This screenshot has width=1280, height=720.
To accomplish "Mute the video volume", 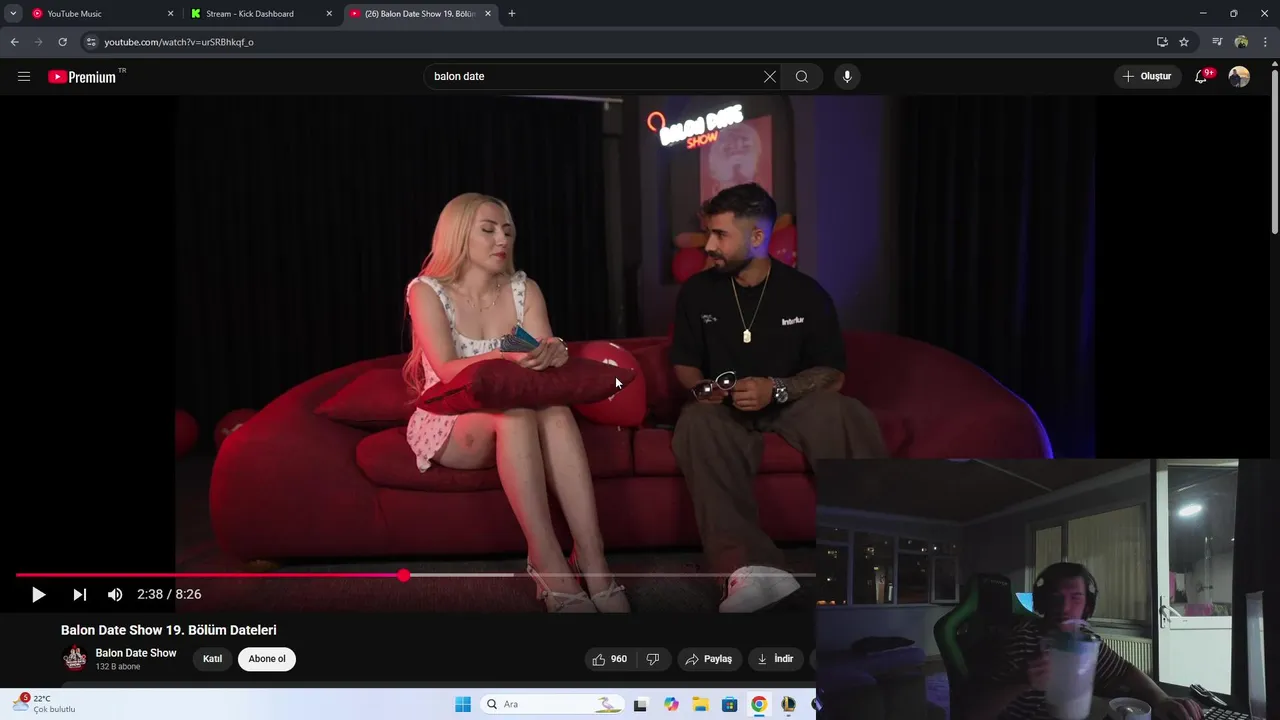I will [115, 594].
